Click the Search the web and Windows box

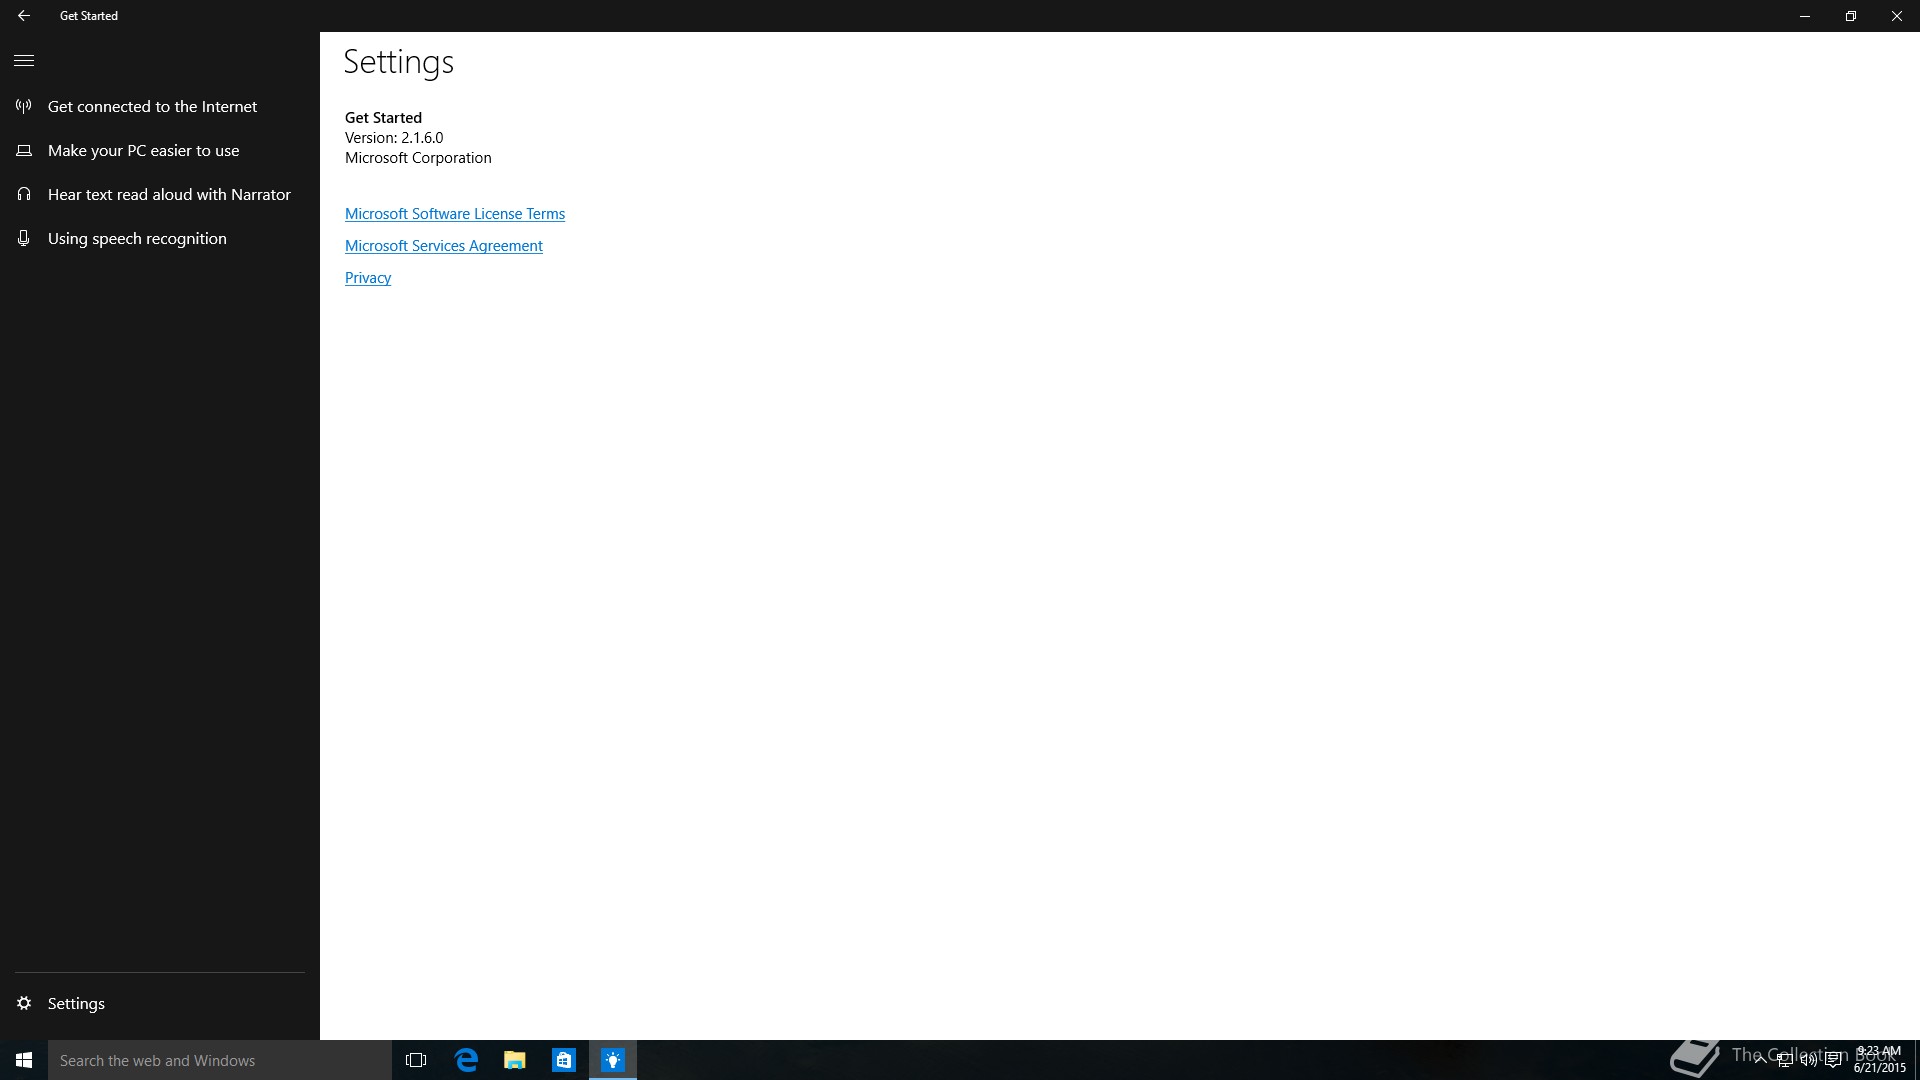[220, 1060]
